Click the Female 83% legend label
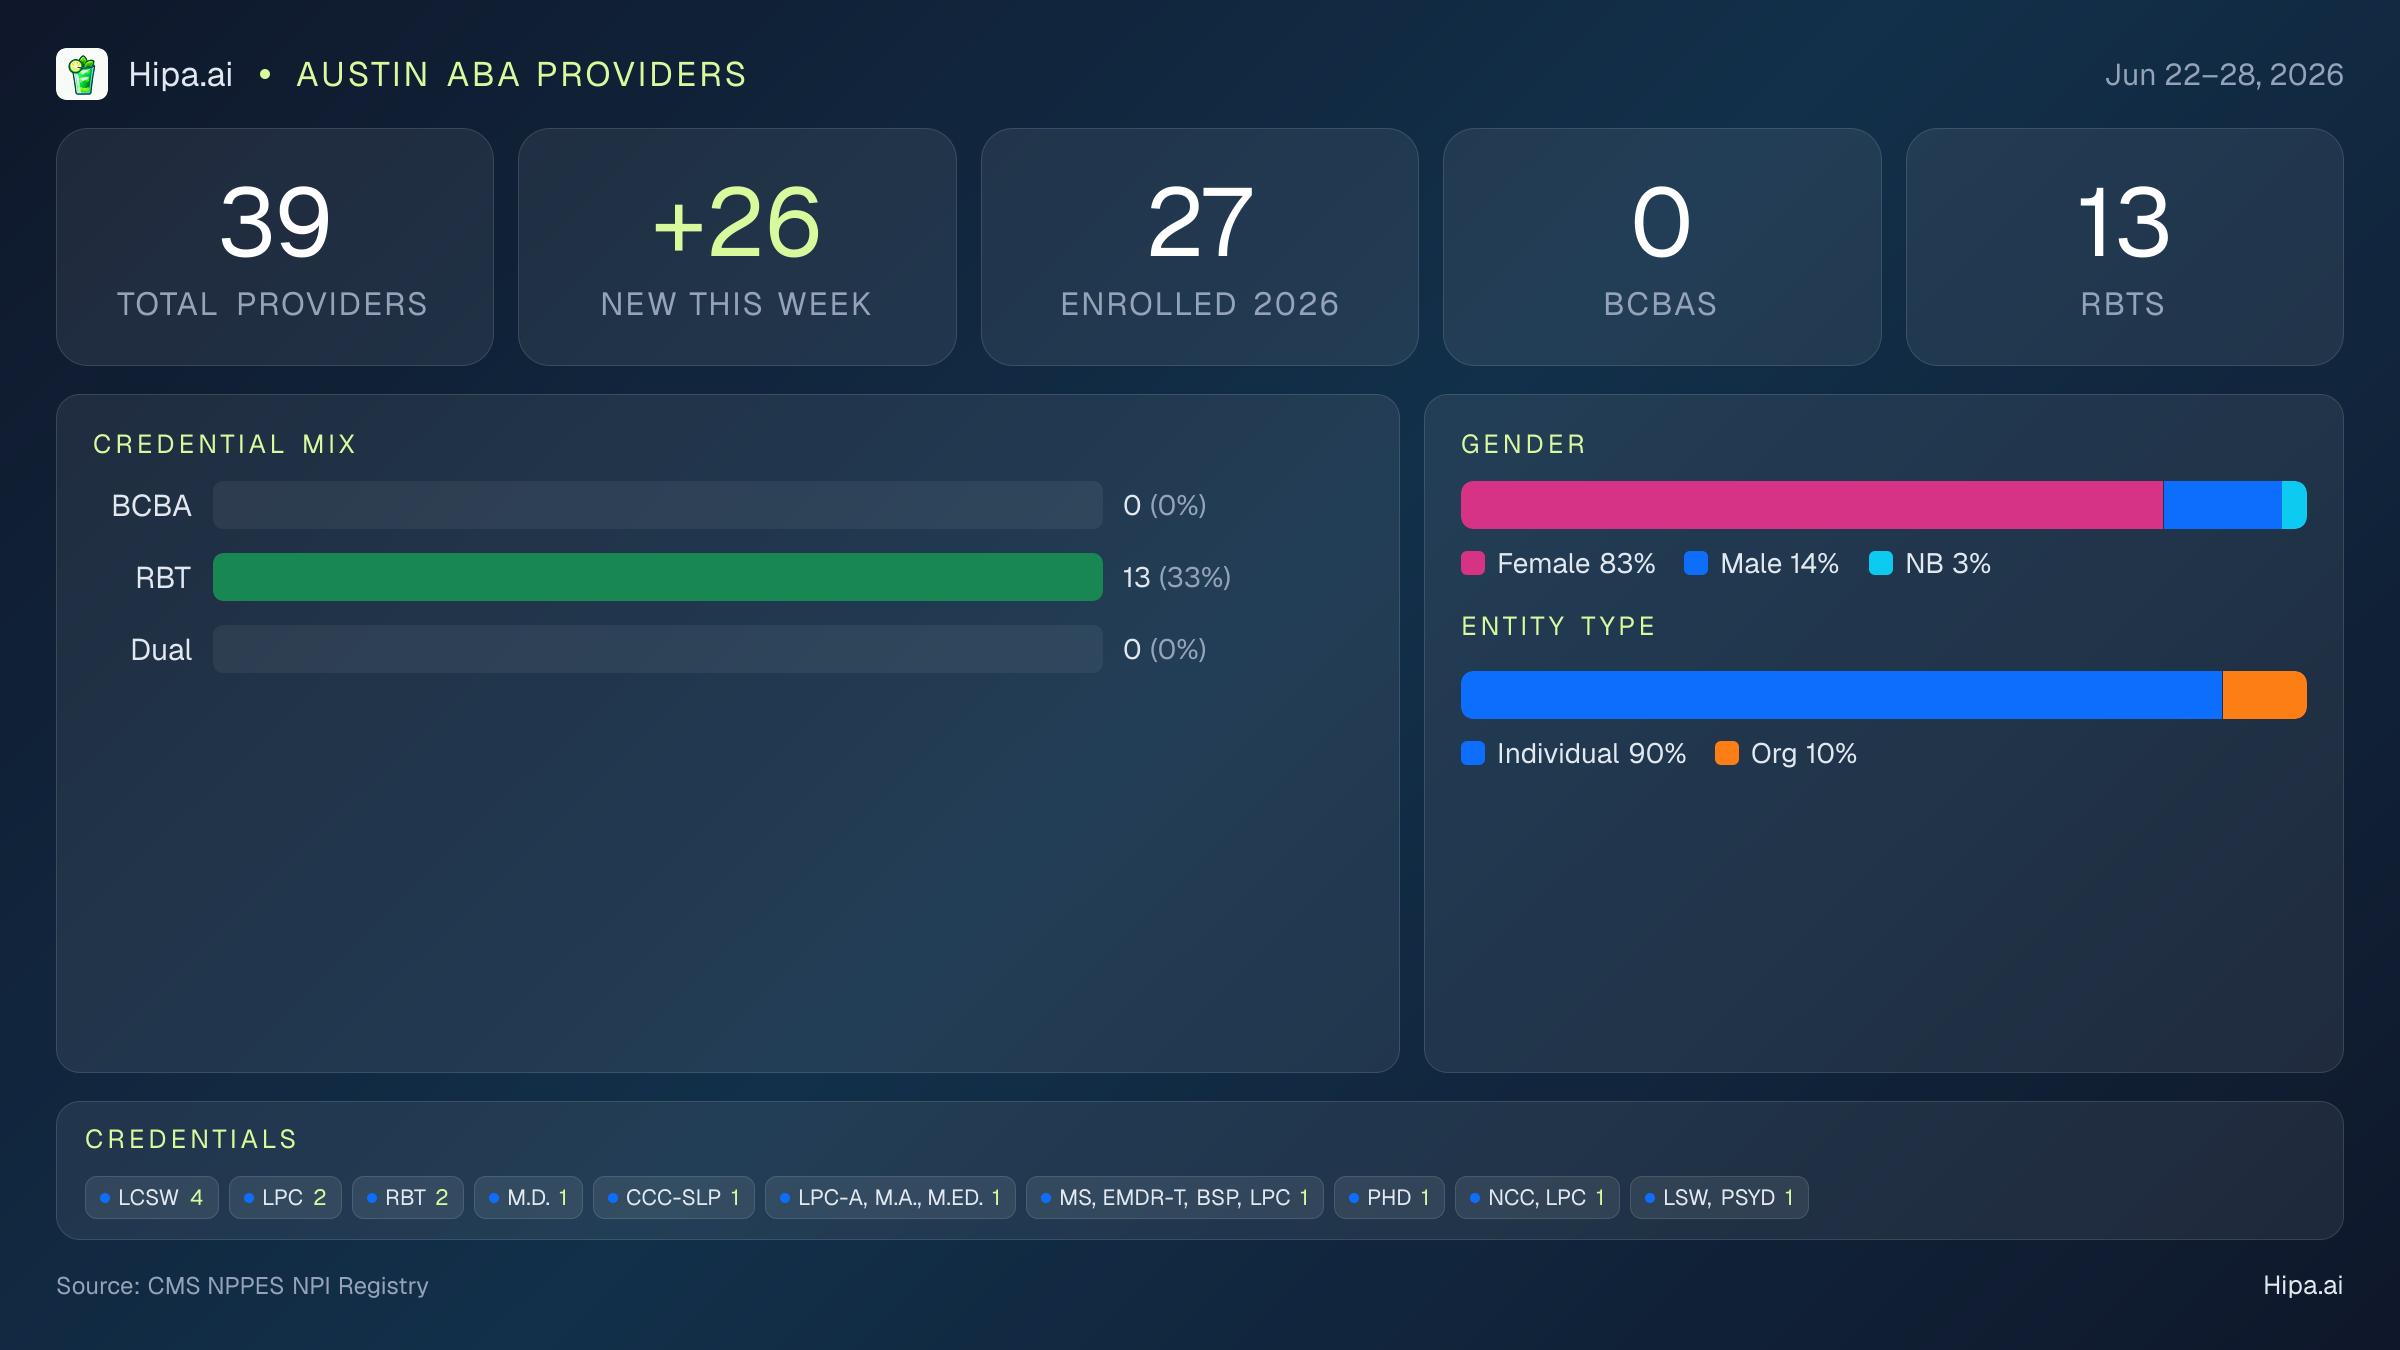Viewport: 2400px width, 1350px height. (x=1576, y=563)
